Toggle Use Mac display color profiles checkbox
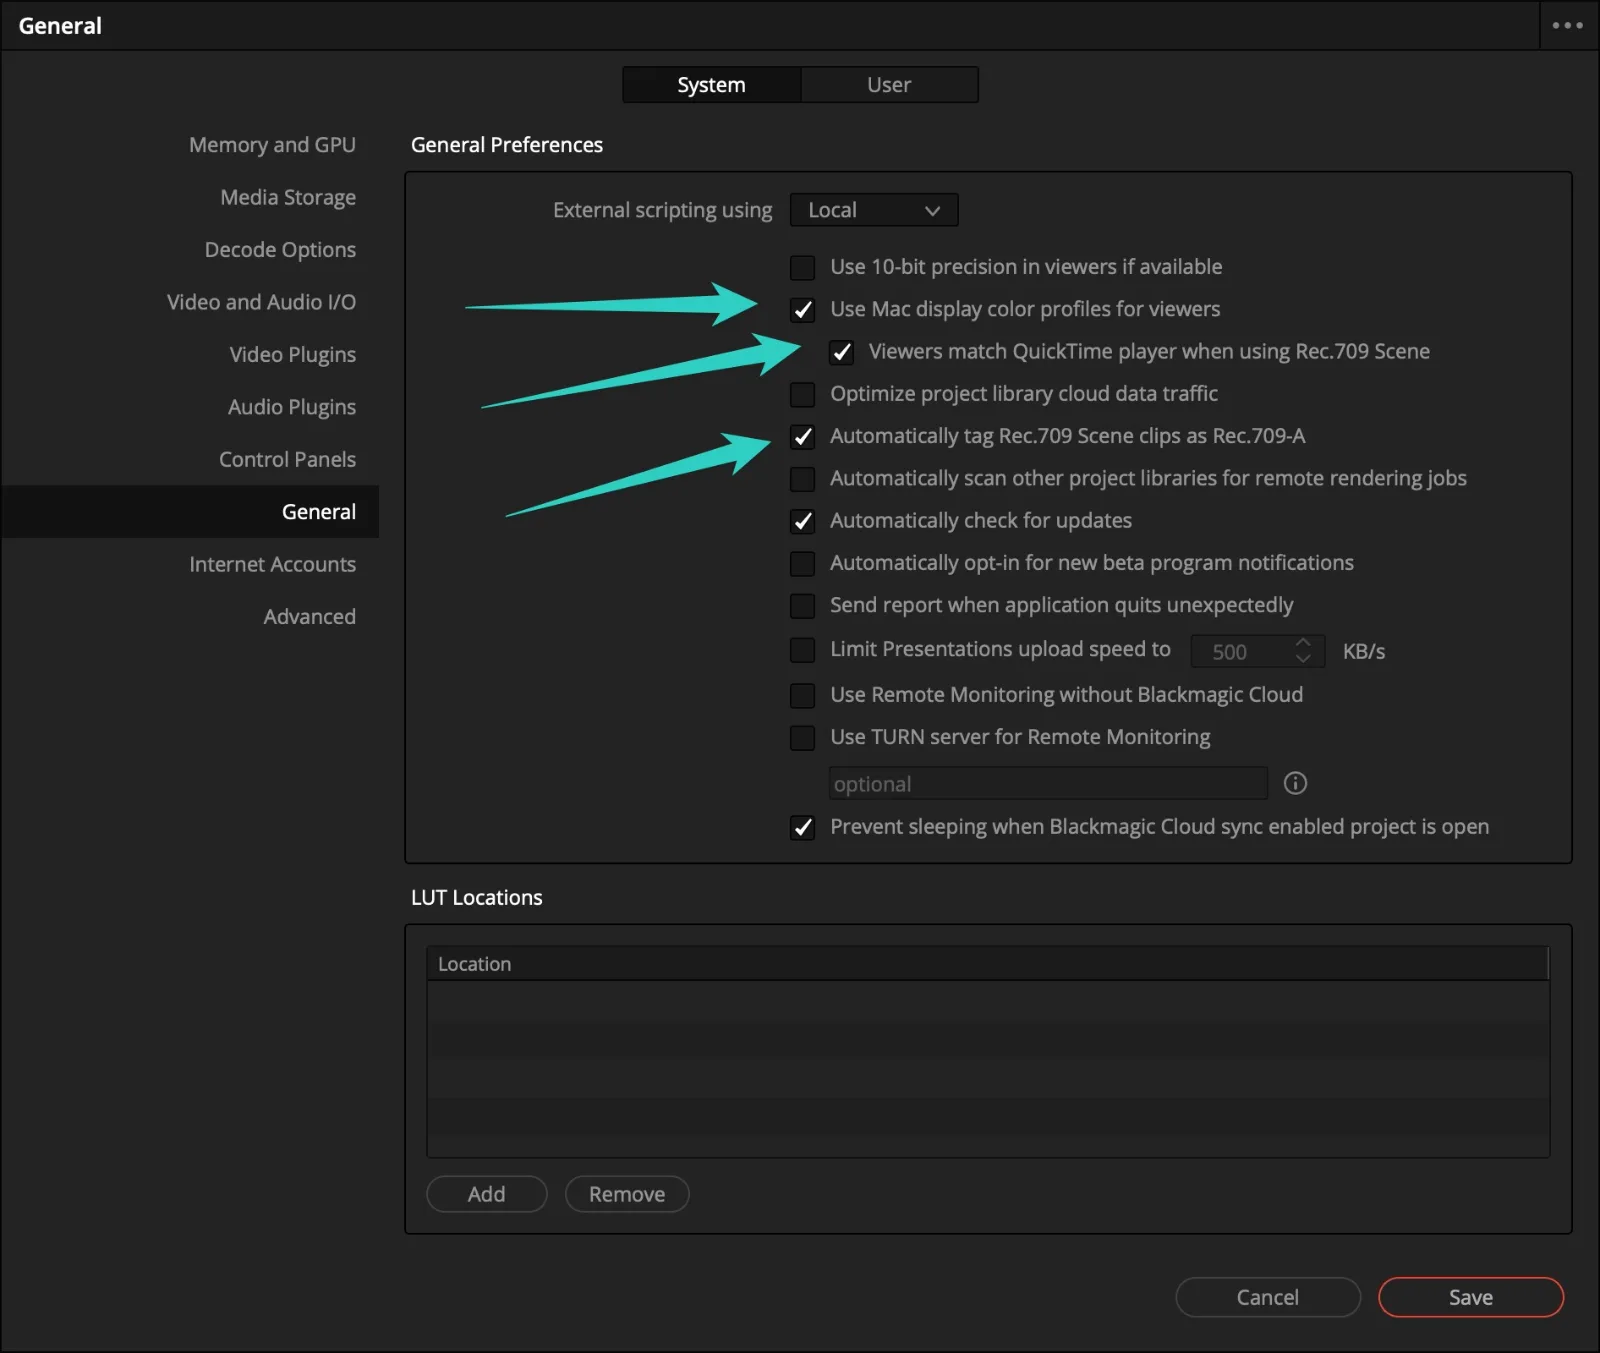 (802, 309)
